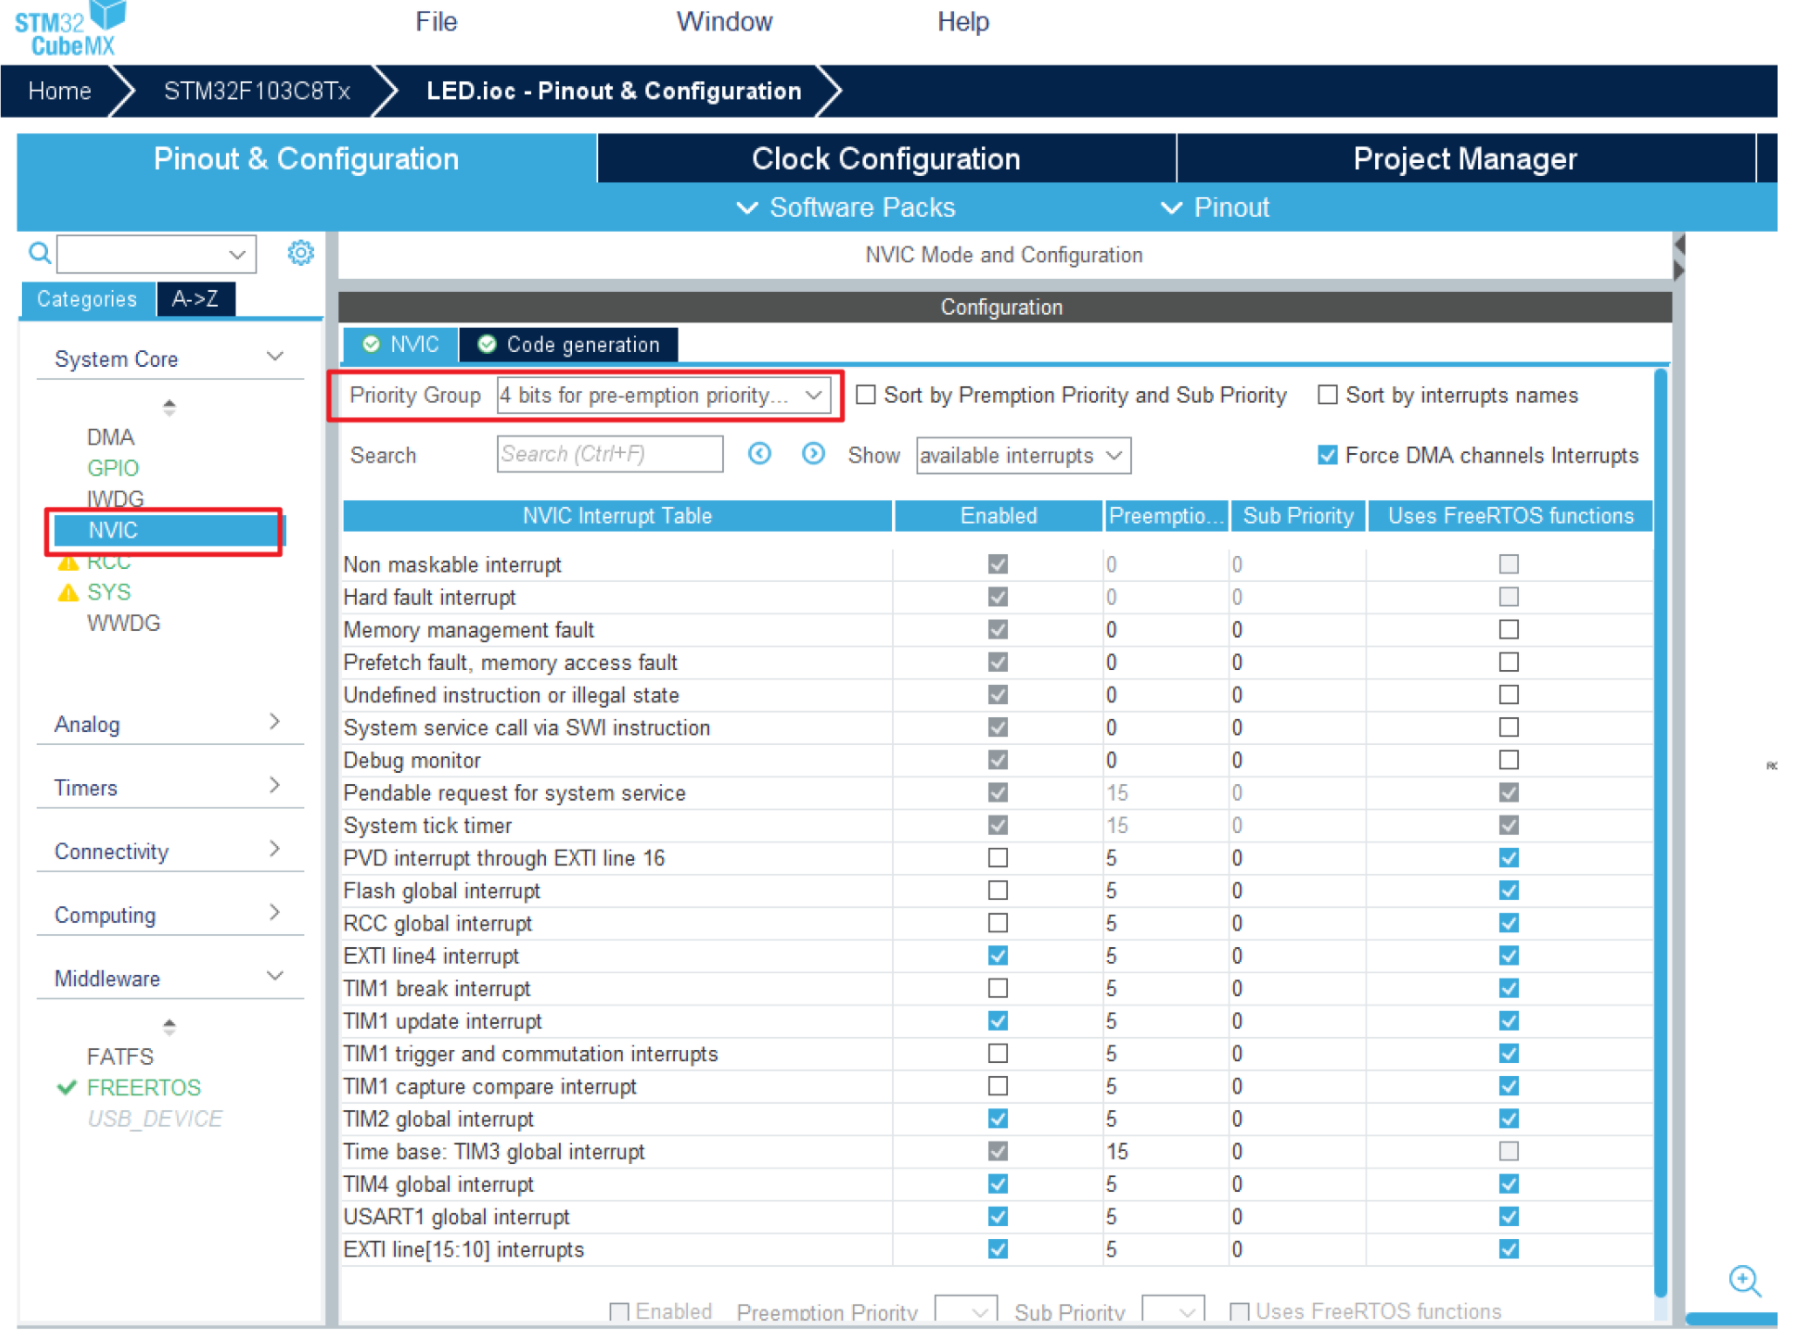1798x1342 pixels.
Task: Go to Home in breadcrumb
Action: (x=59, y=91)
